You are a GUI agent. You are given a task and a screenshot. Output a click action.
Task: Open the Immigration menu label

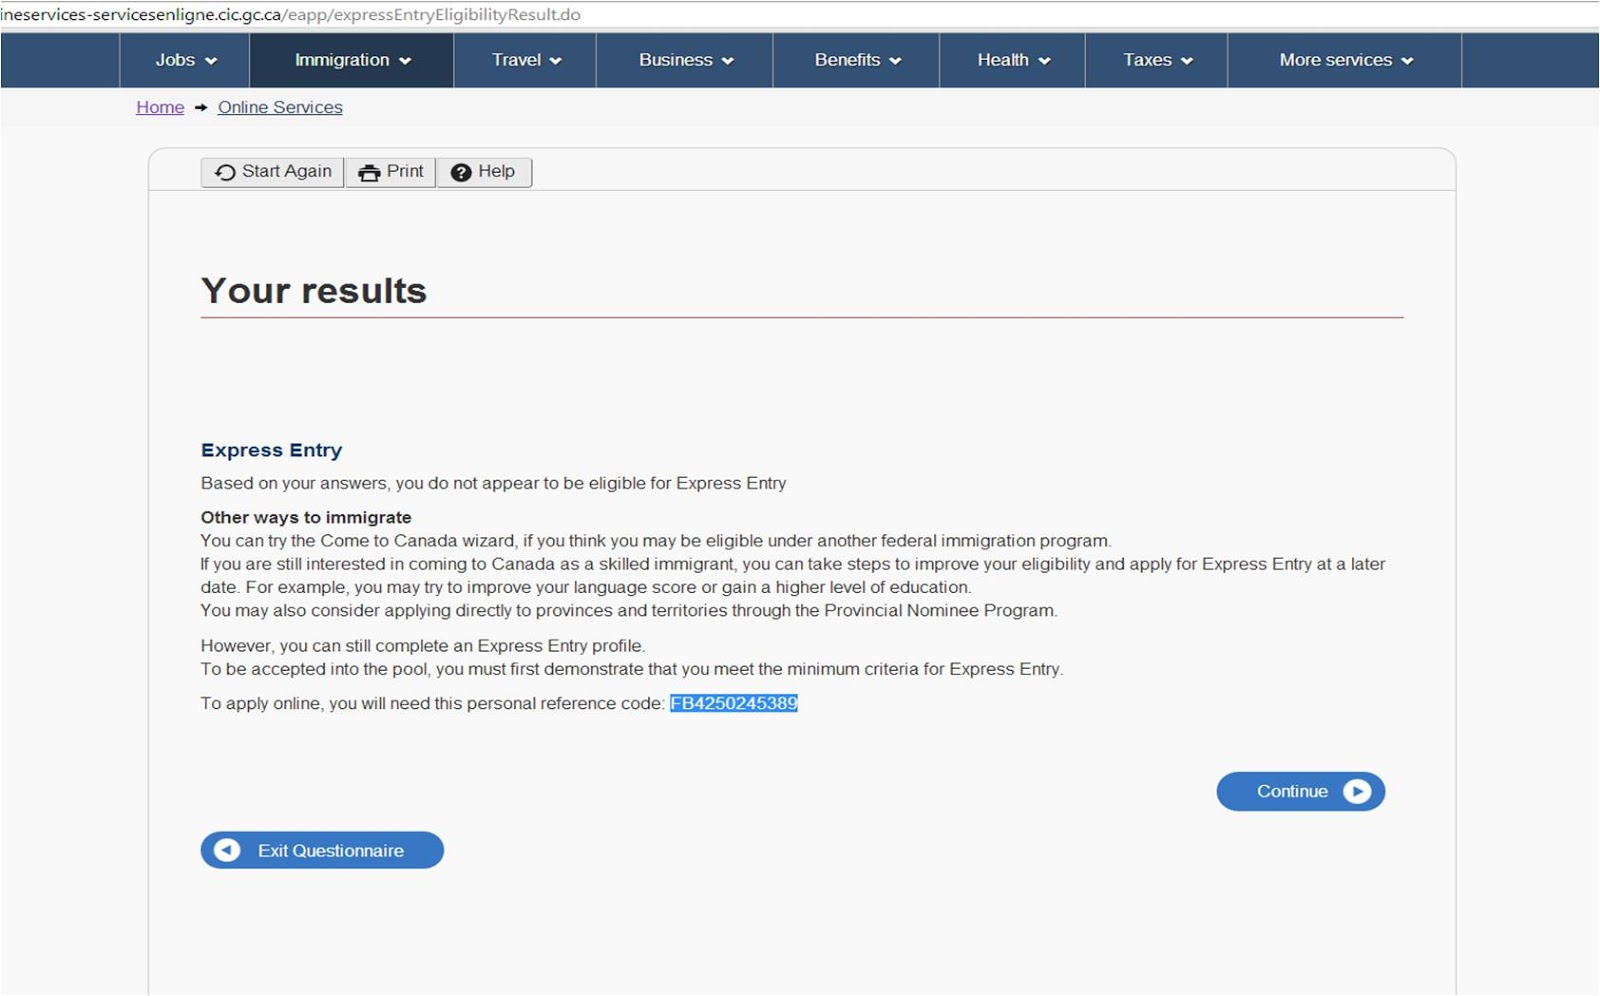(x=342, y=60)
